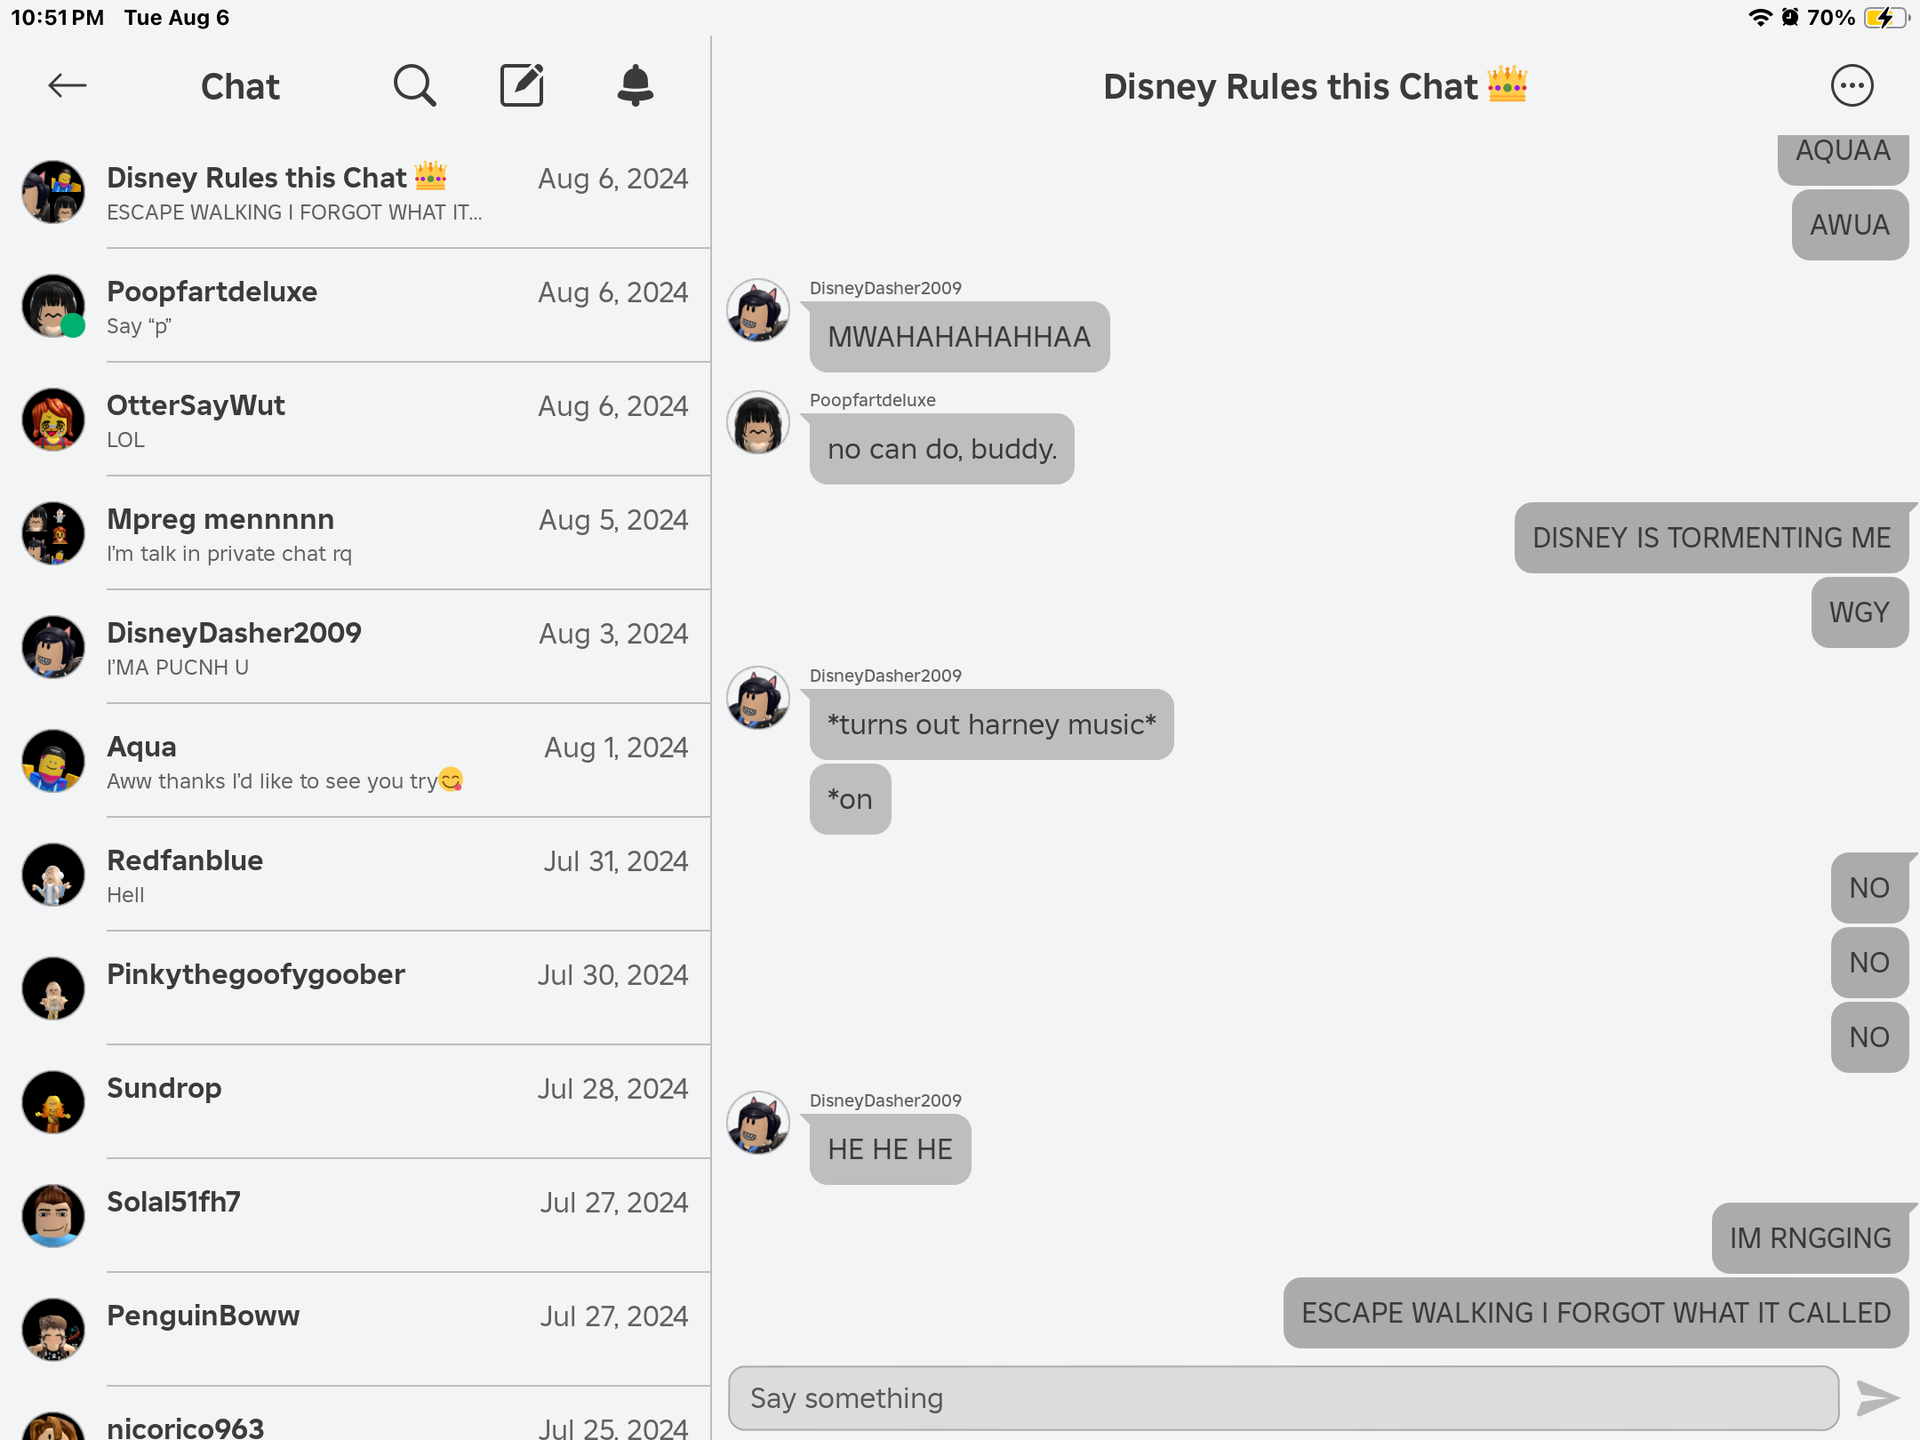
Task: Tap the avatar beside the HE HE HE message
Action: click(x=758, y=1123)
